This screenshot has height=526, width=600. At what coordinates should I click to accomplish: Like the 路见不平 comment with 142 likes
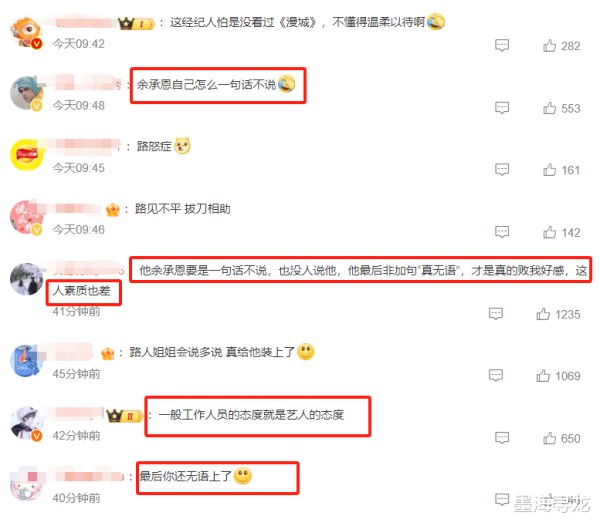(x=549, y=232)
